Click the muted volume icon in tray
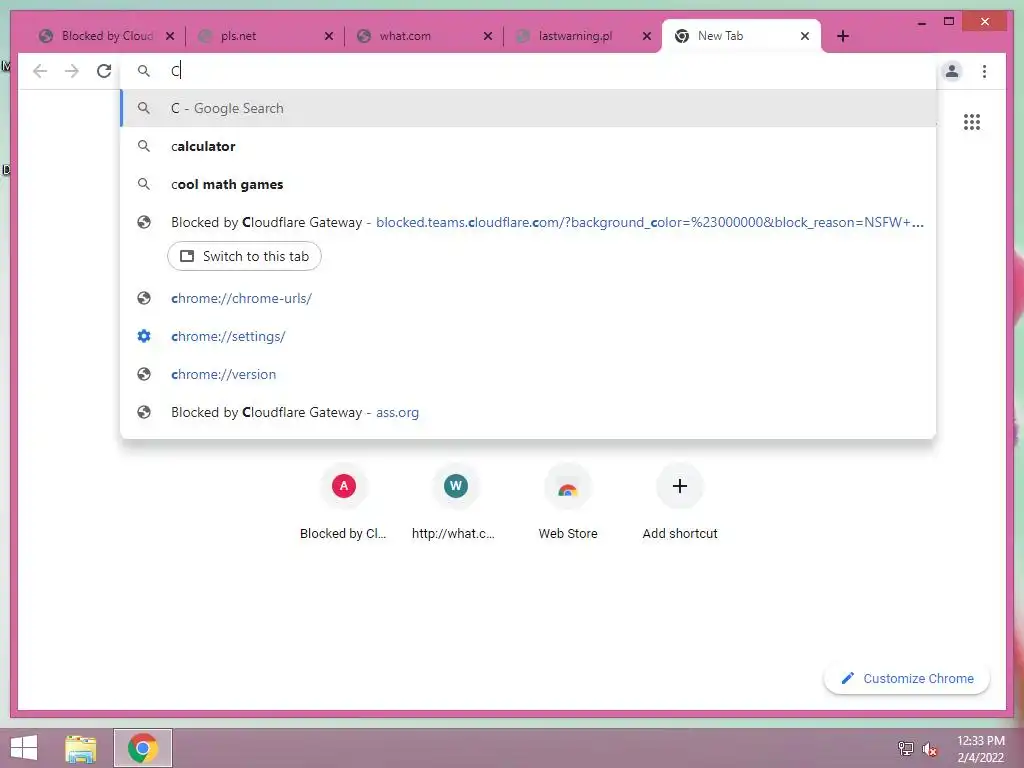The width and height of the screenshot is (1024, 768). [929, 748]
